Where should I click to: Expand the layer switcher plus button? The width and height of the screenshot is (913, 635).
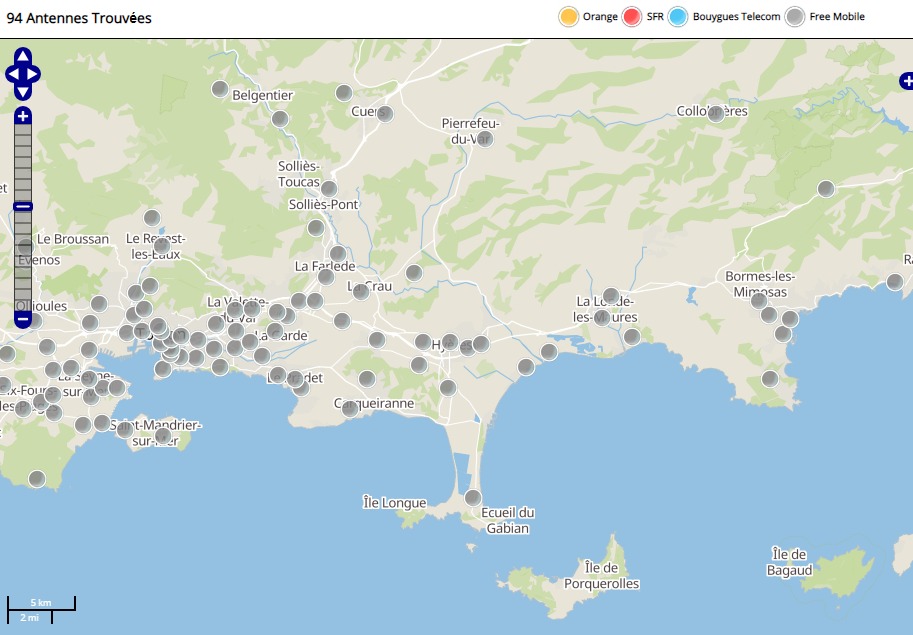click(x=906, y=80)
